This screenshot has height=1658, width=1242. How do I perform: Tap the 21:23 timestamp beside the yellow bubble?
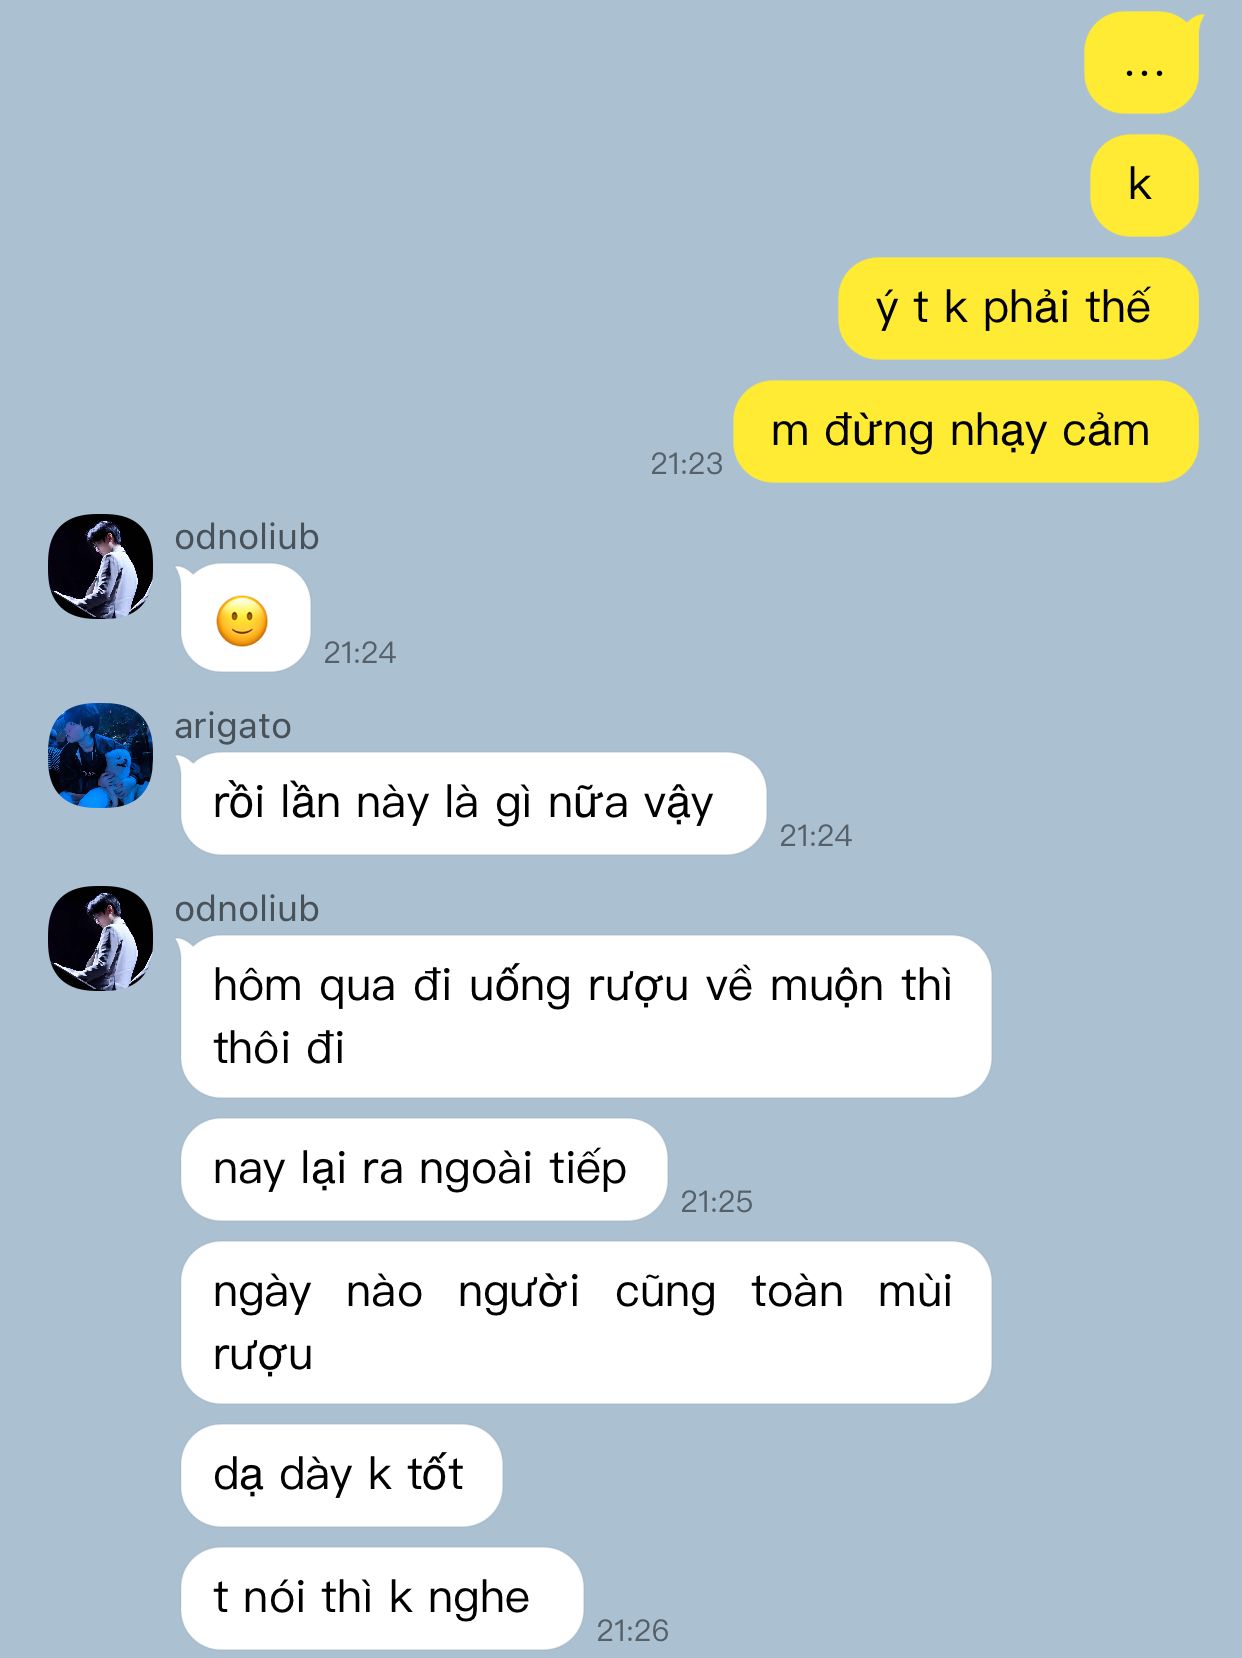[x=686, y=463]
